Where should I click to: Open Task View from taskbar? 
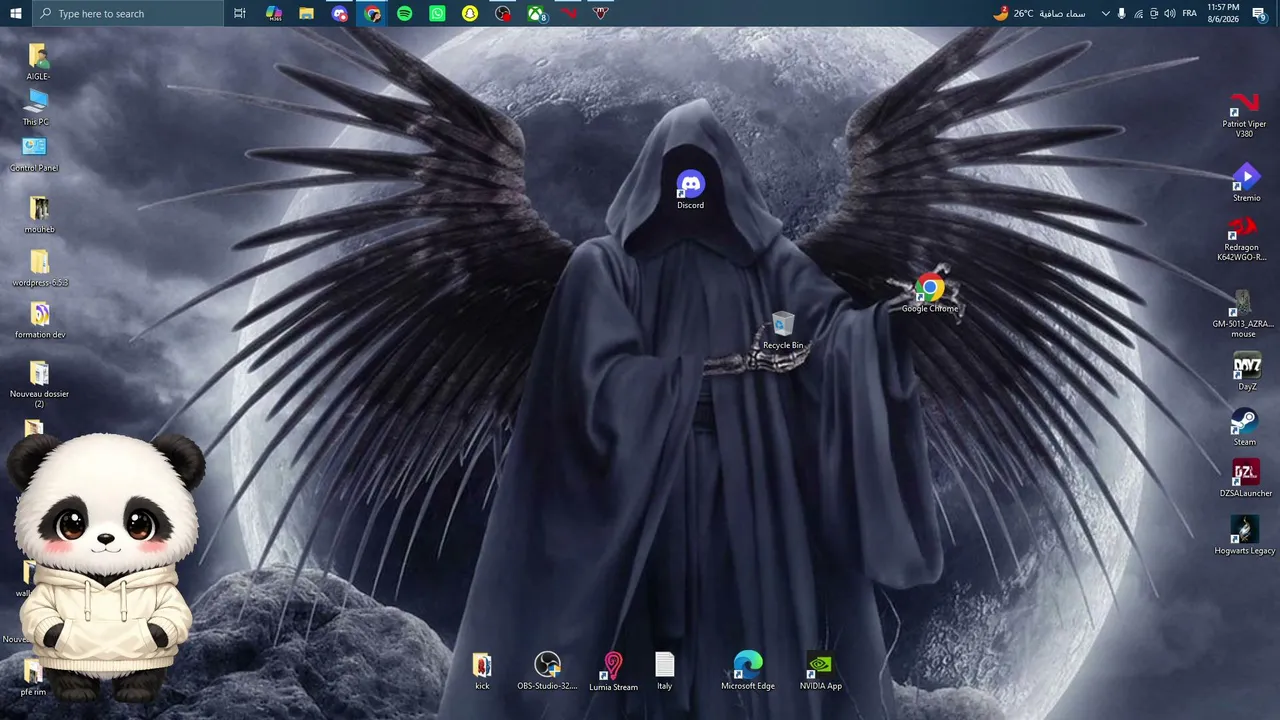pos(240,13)
